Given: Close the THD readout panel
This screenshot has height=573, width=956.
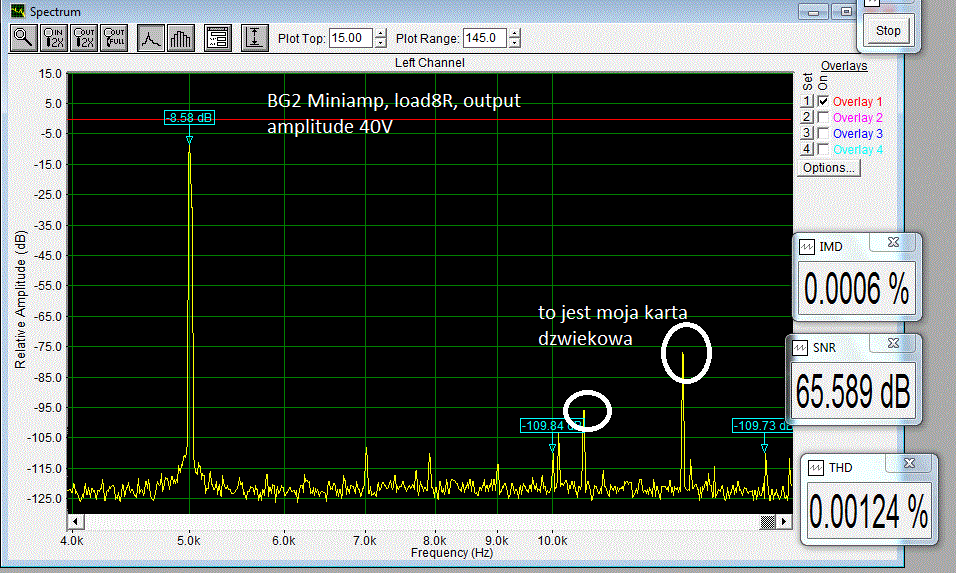Looking at the screenshot, I should click(x=909, y=463).
